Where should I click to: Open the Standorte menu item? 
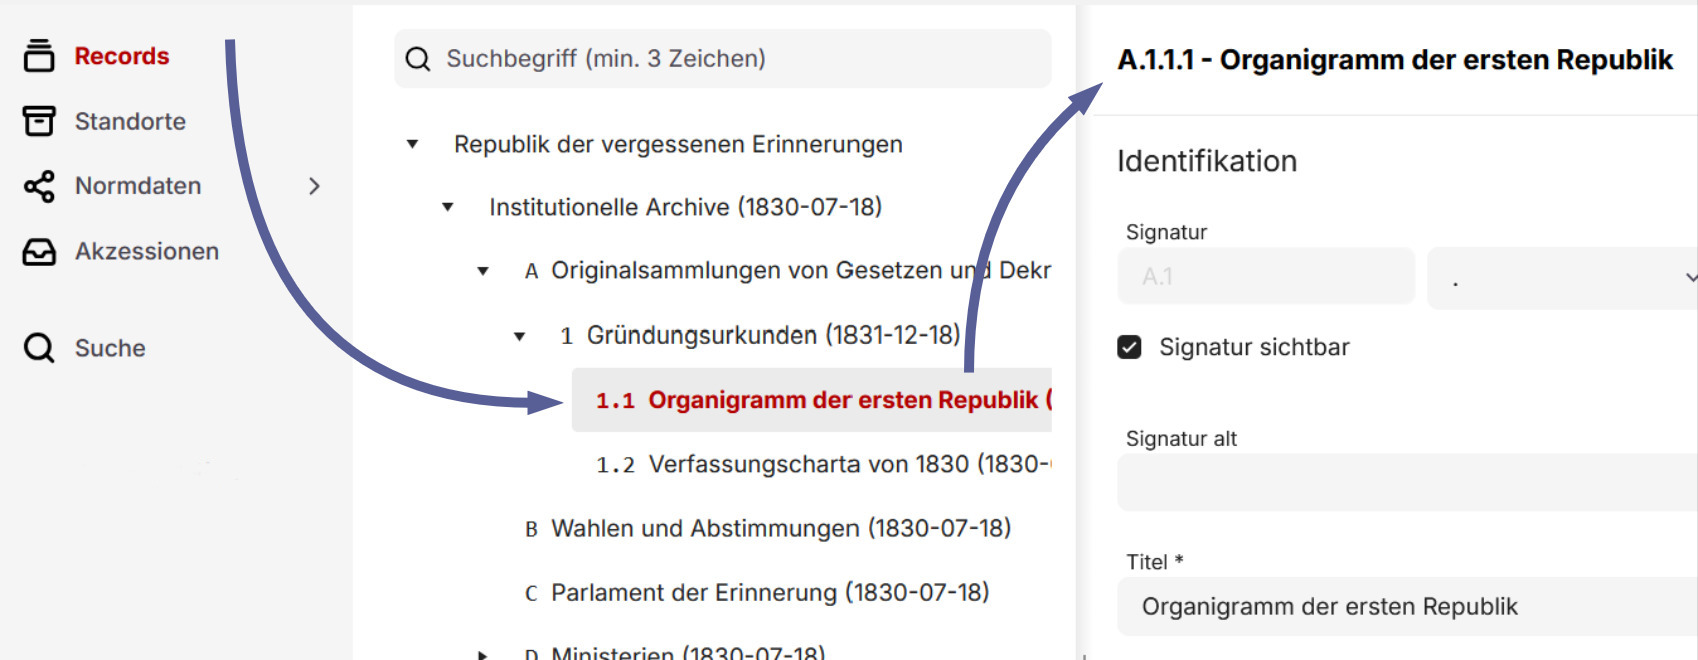pos(130,121)
